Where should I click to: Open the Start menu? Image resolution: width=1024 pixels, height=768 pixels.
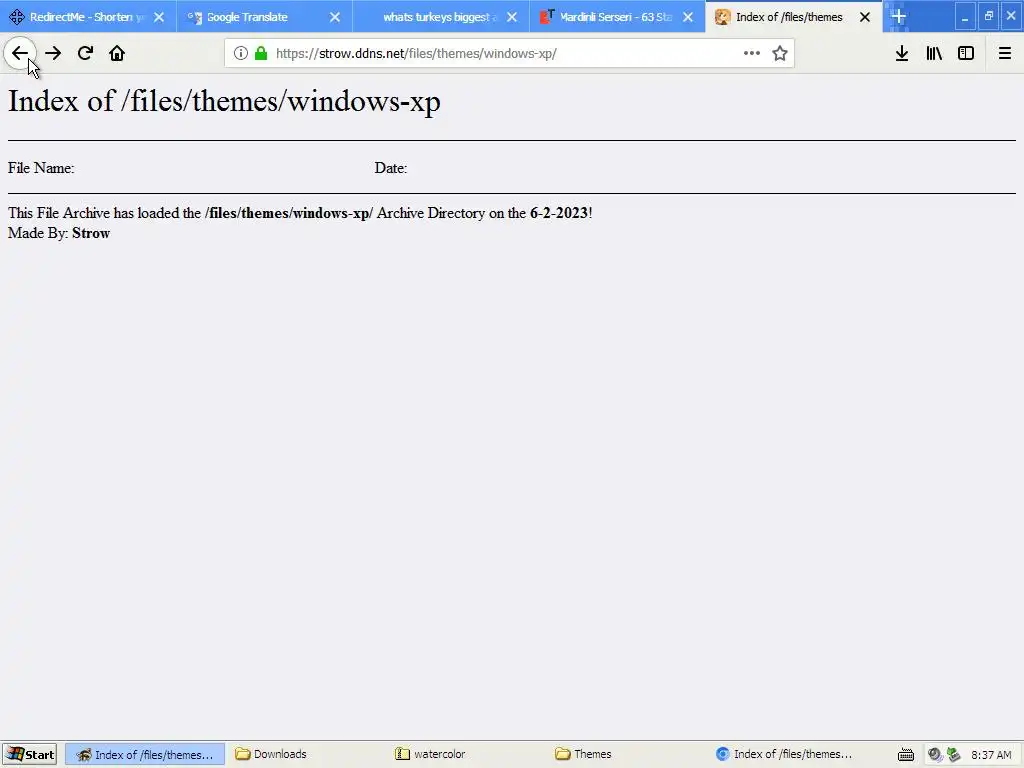29,754
